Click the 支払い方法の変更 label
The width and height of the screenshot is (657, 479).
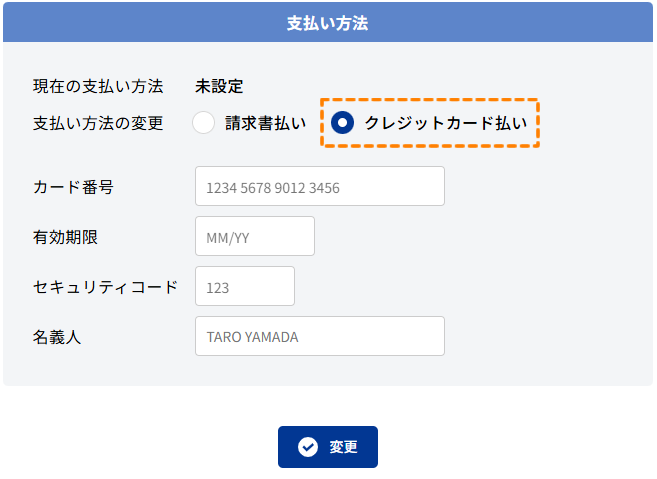coord(97,124)
